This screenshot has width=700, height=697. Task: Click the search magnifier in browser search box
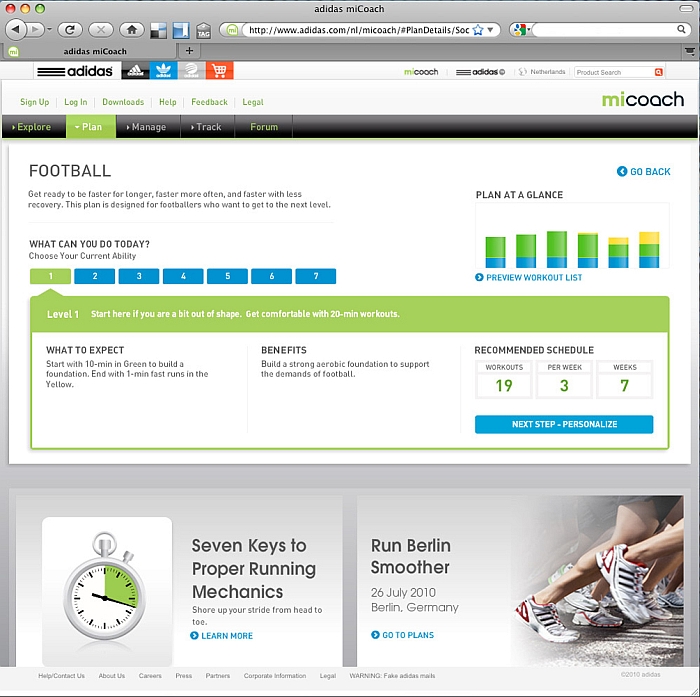tap(681, 29)
